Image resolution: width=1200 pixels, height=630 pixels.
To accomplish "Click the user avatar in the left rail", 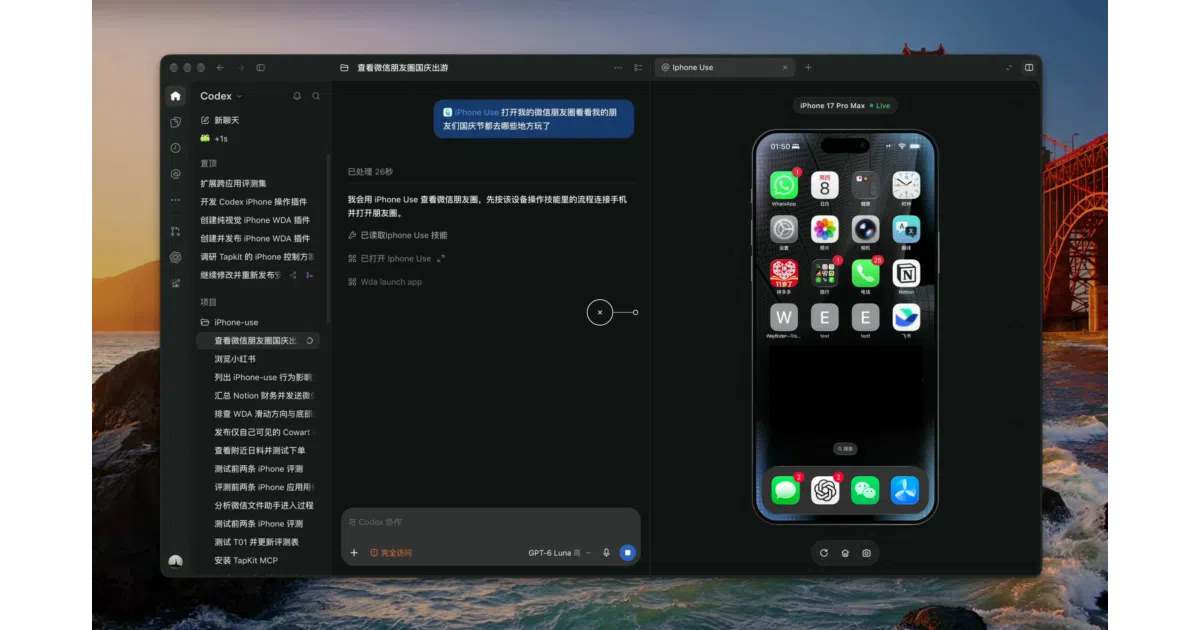I will (x=176, y=562).
